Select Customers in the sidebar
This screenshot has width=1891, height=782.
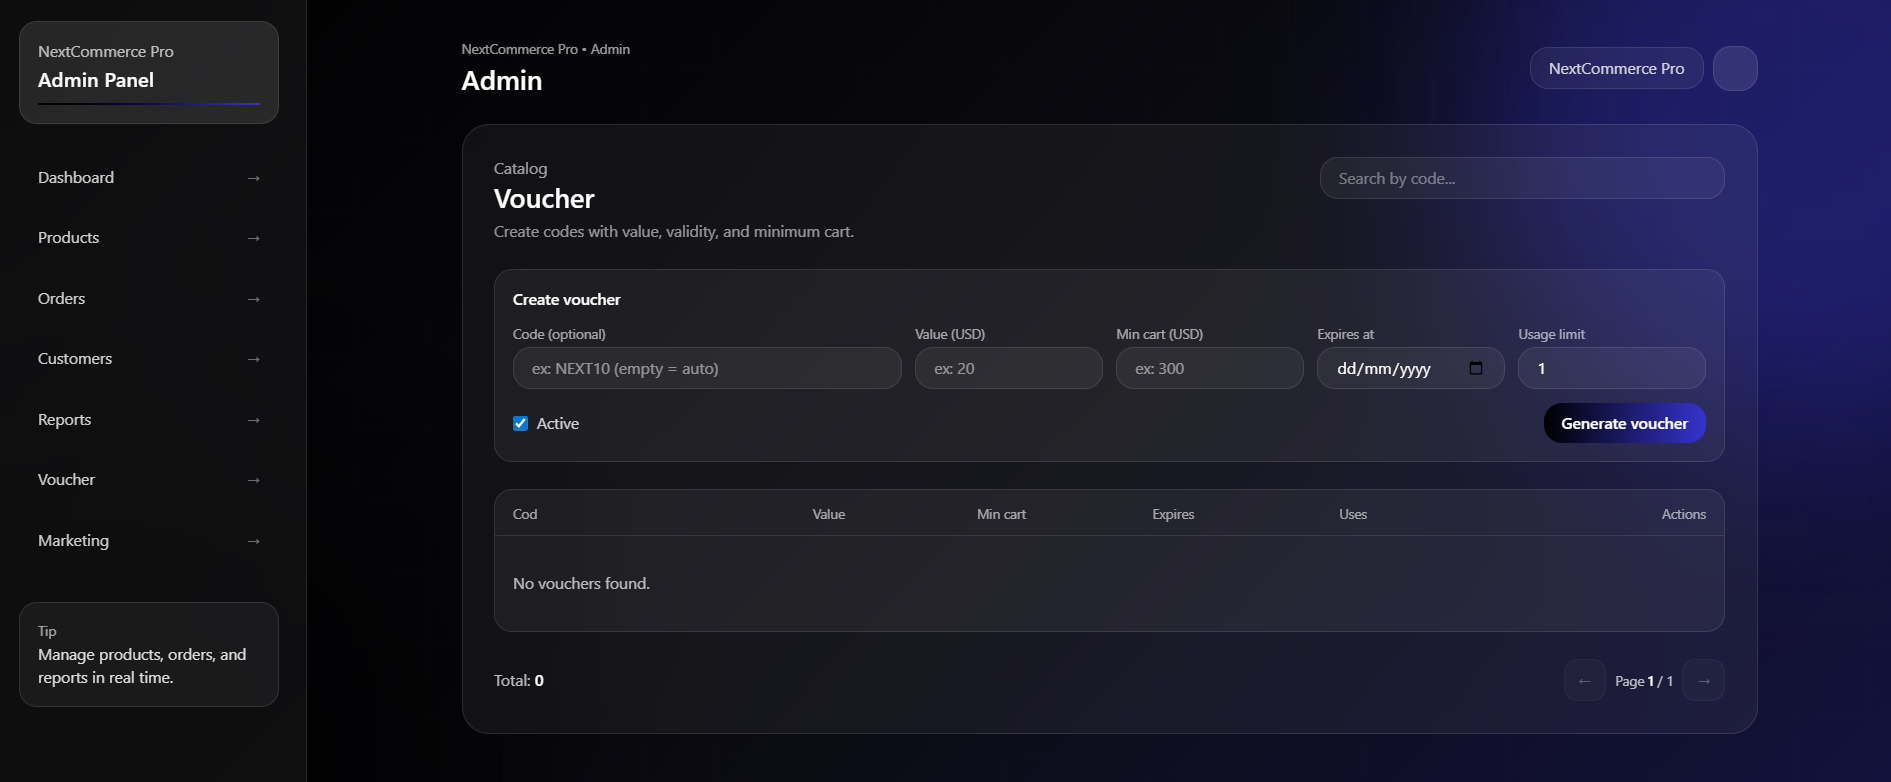click(149, 359)
